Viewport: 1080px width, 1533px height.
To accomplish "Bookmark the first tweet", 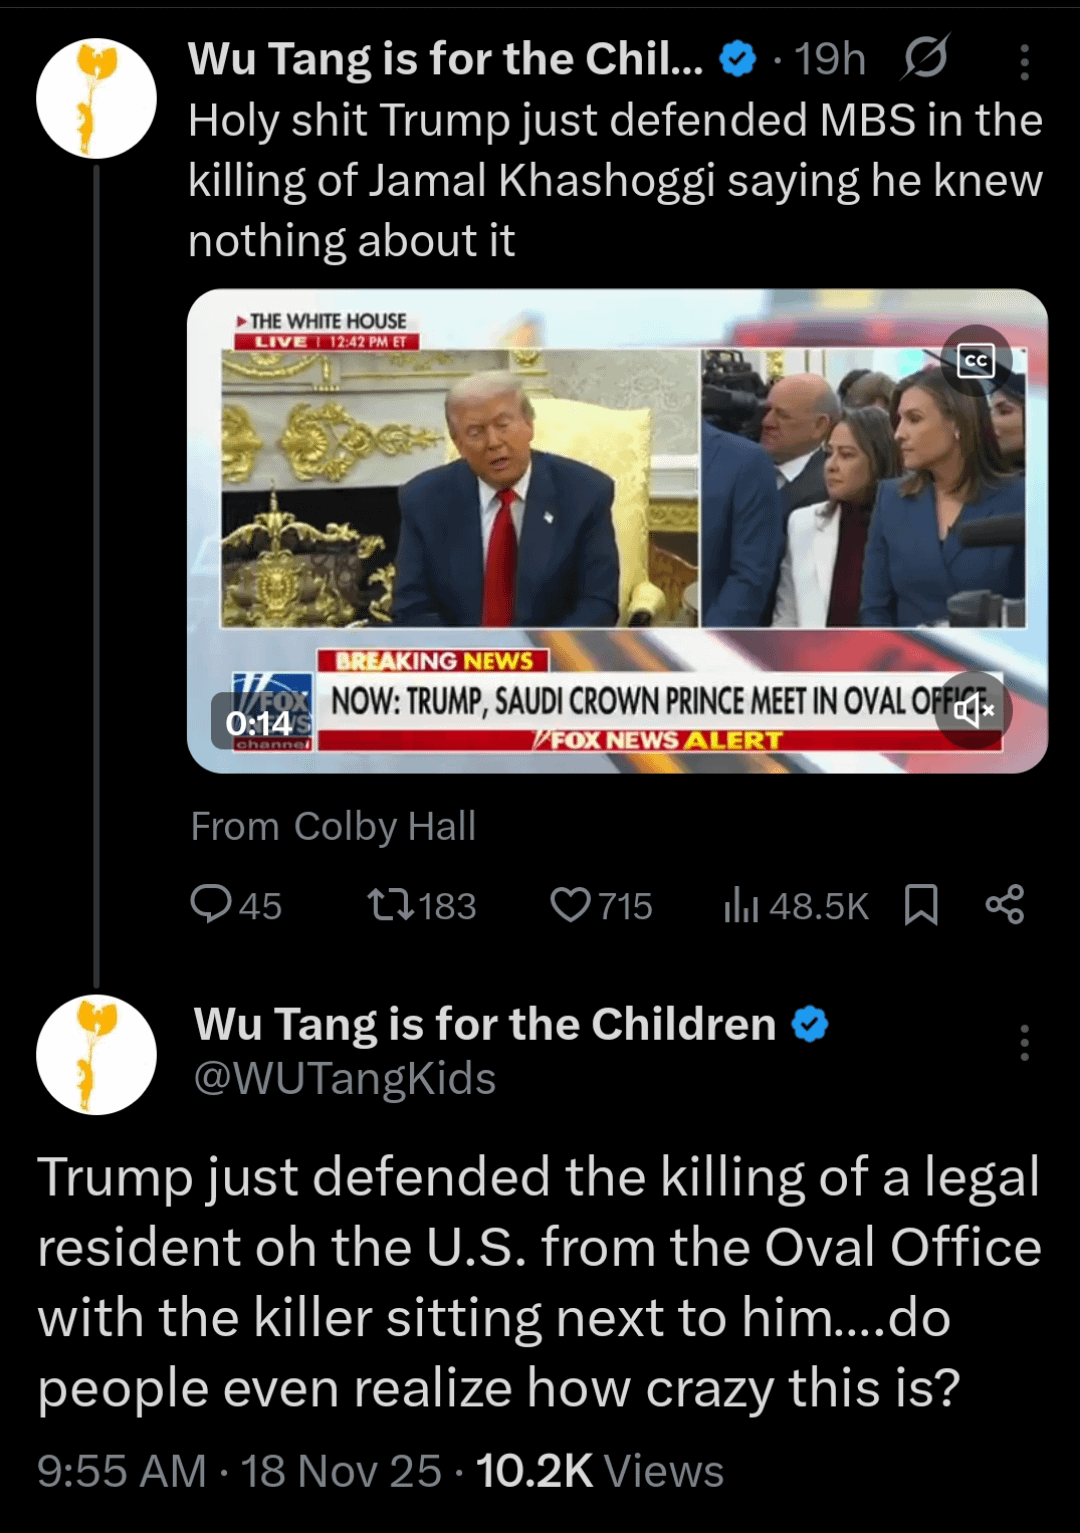I will tap(921, 905).
